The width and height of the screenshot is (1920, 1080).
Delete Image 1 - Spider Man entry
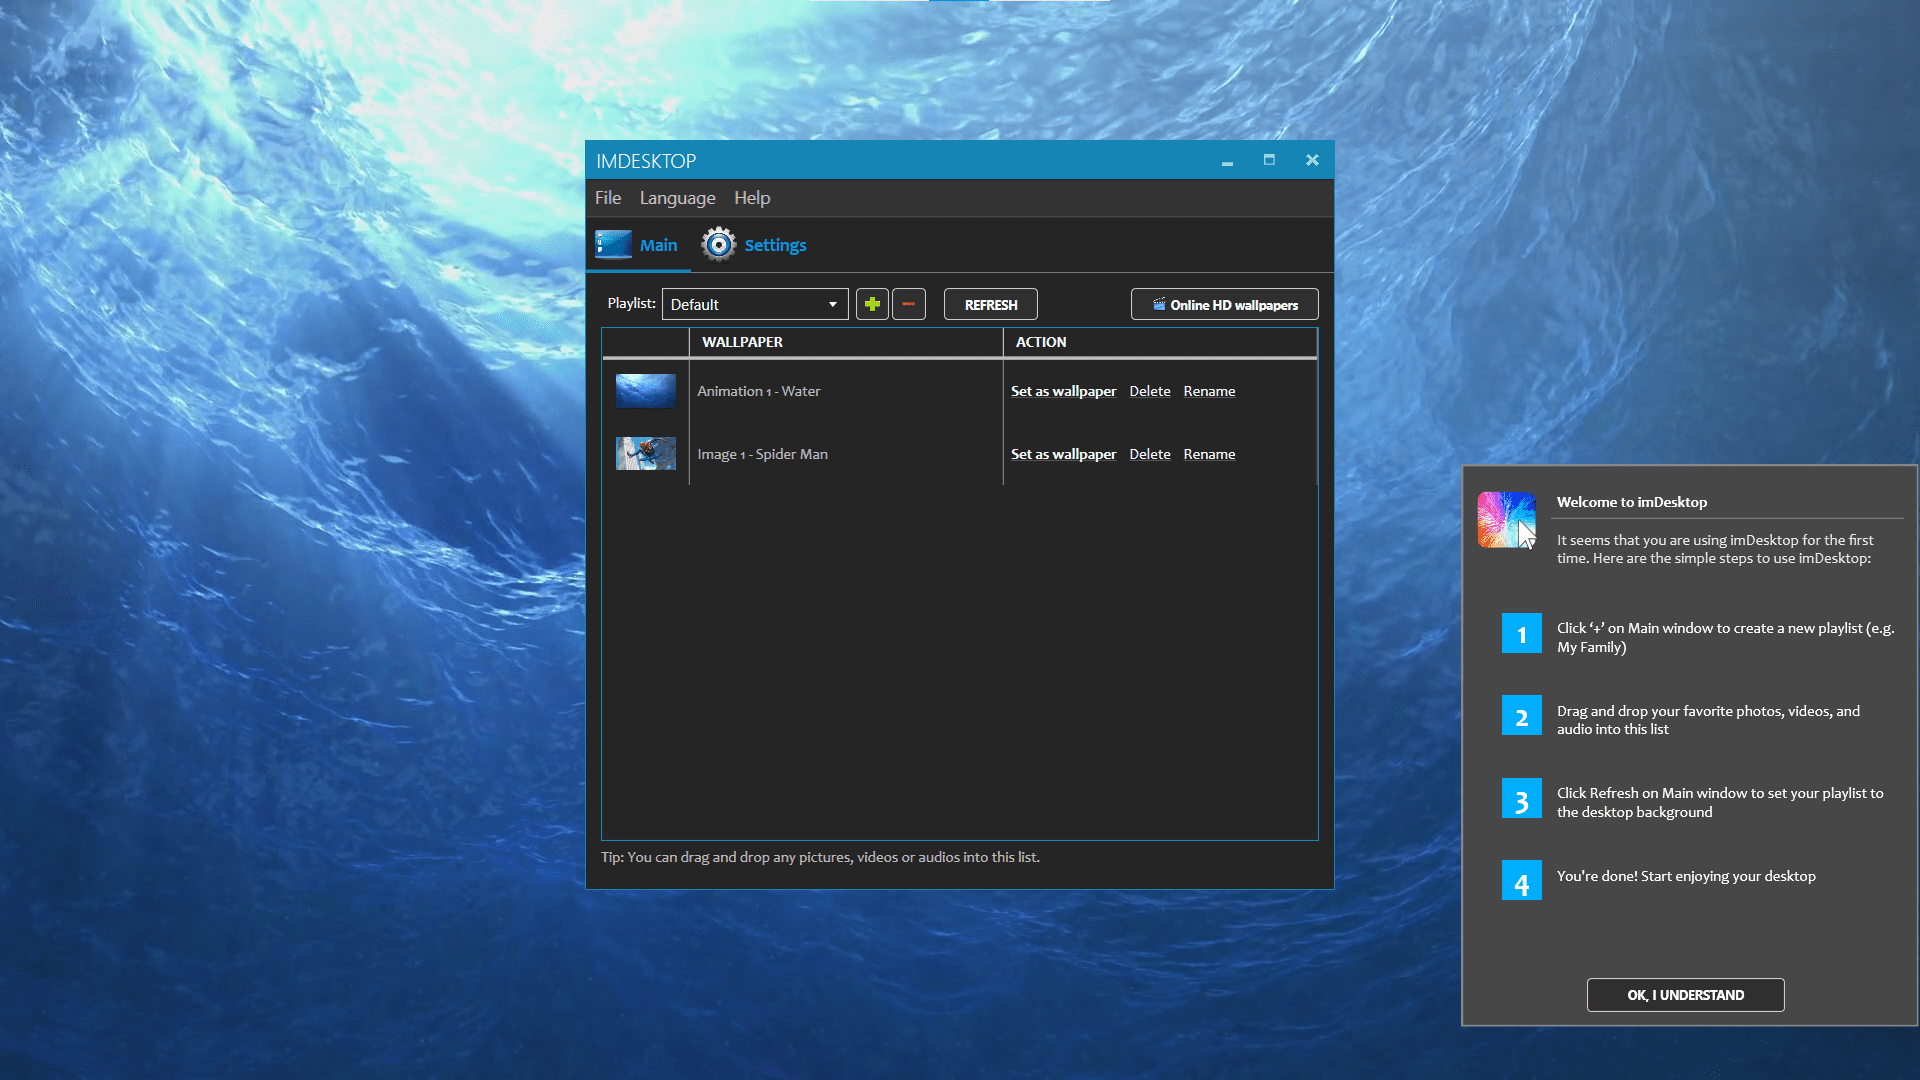coord(1149,454)
